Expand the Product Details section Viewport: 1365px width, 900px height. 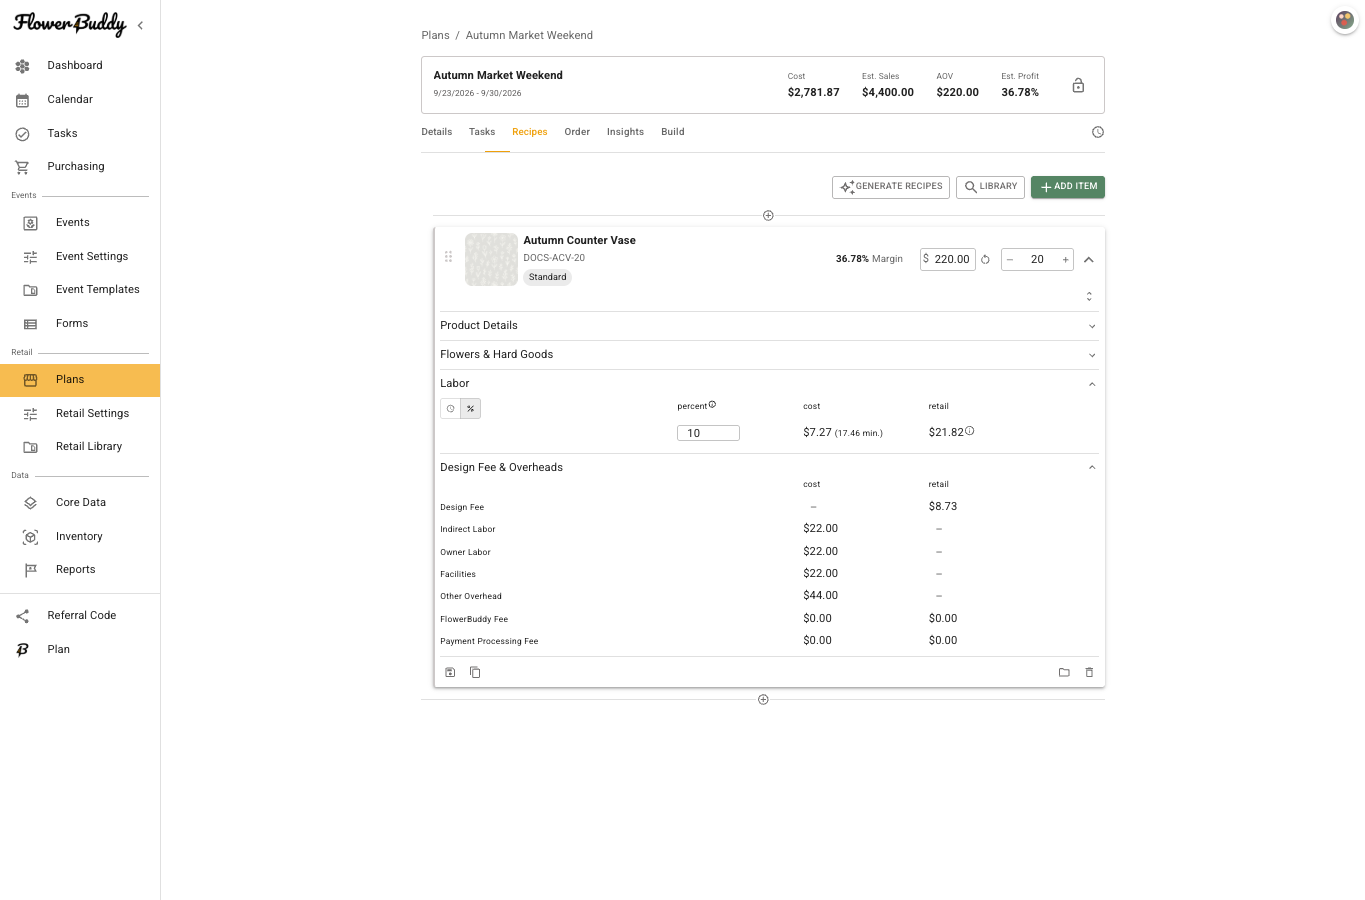pos(768,326)
